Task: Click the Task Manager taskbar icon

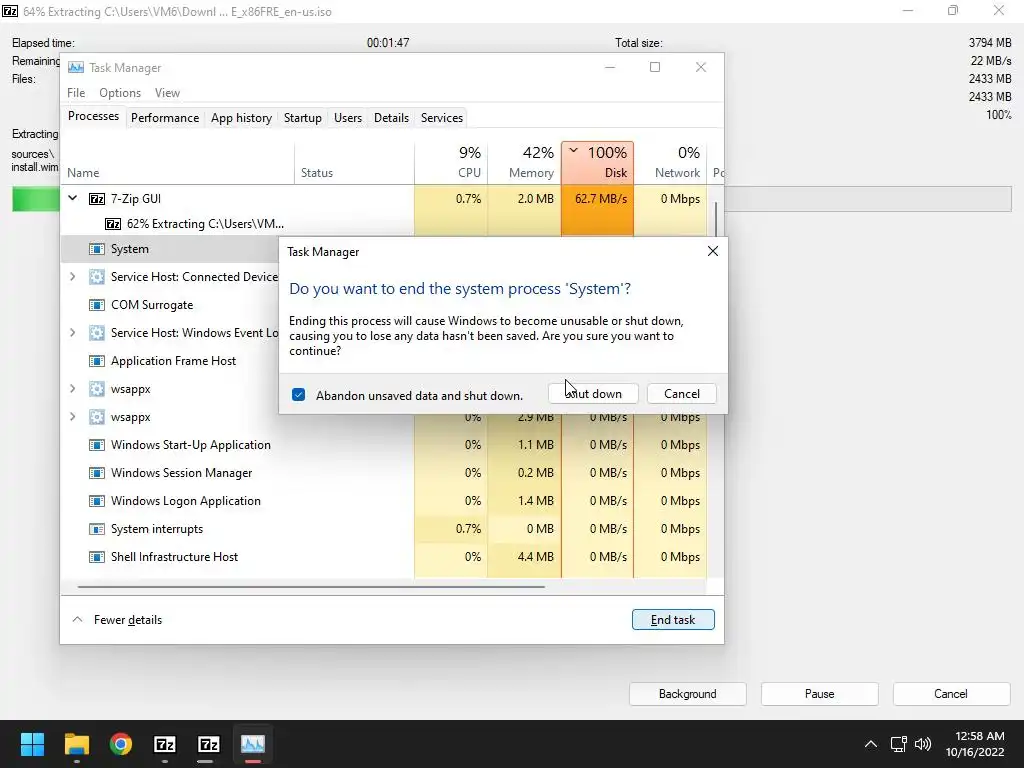Action: pyautogui.click(x=253, y=744)
